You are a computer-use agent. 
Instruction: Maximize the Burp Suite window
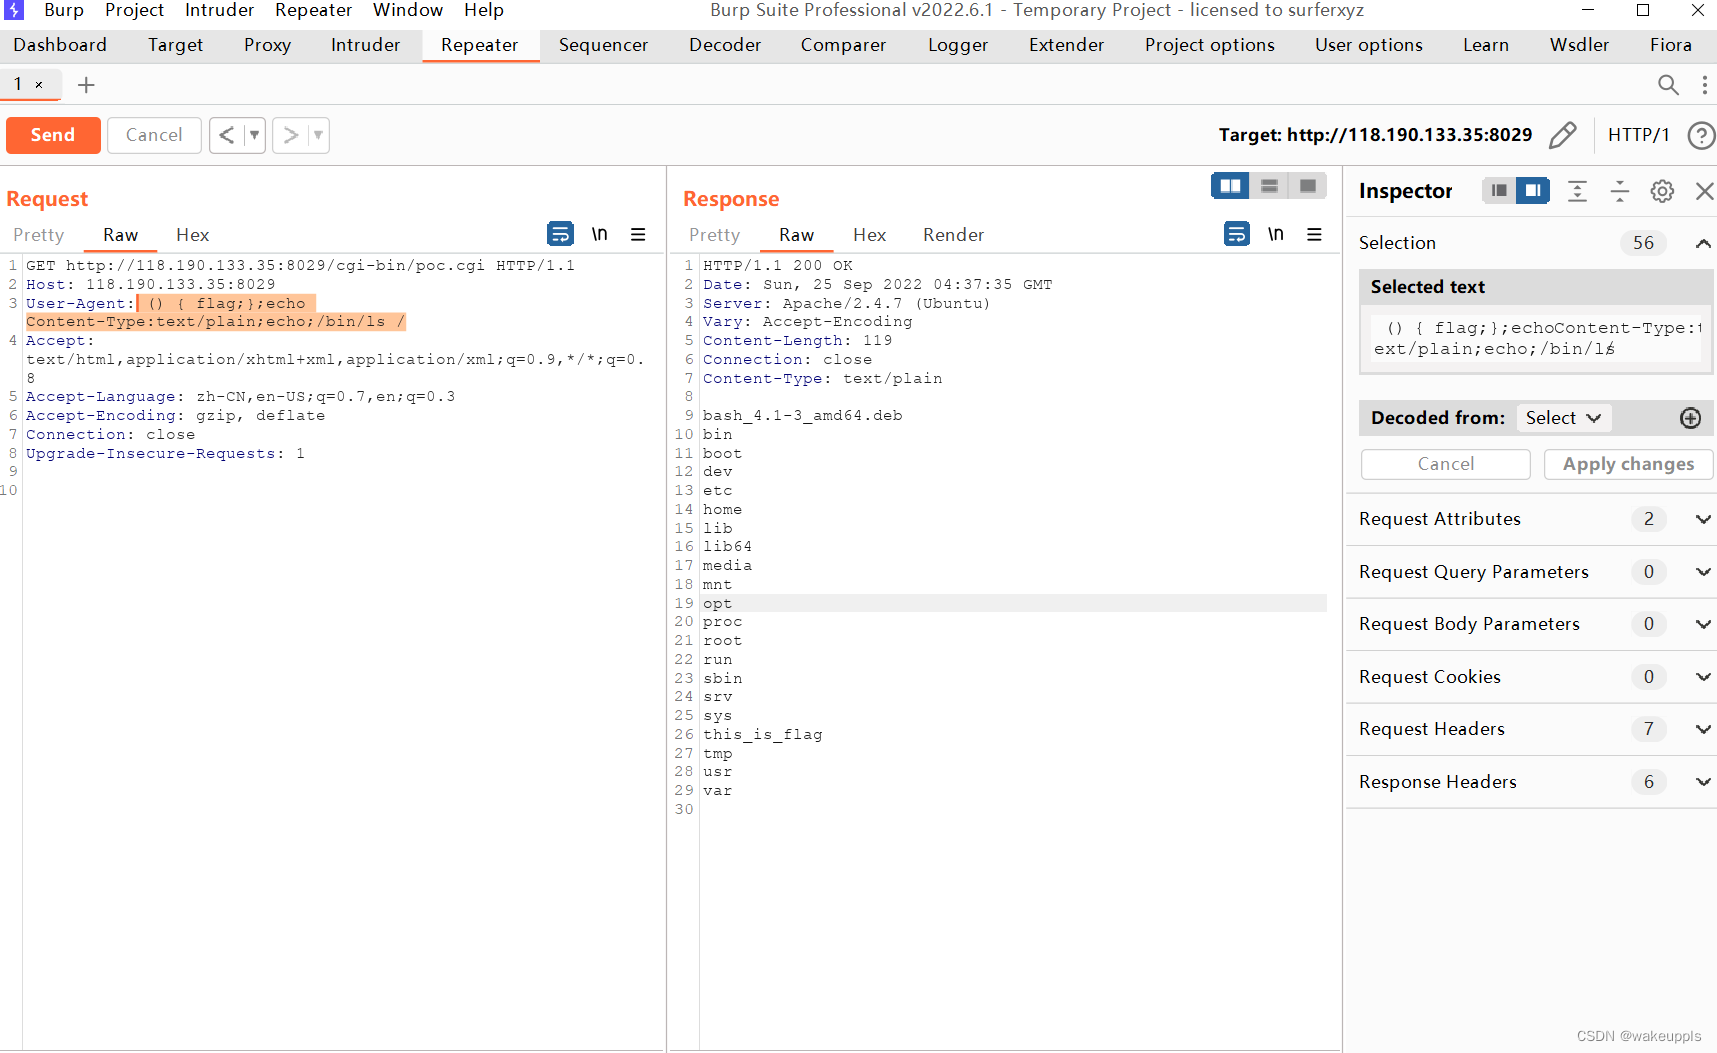click(x=1643, y=10)
